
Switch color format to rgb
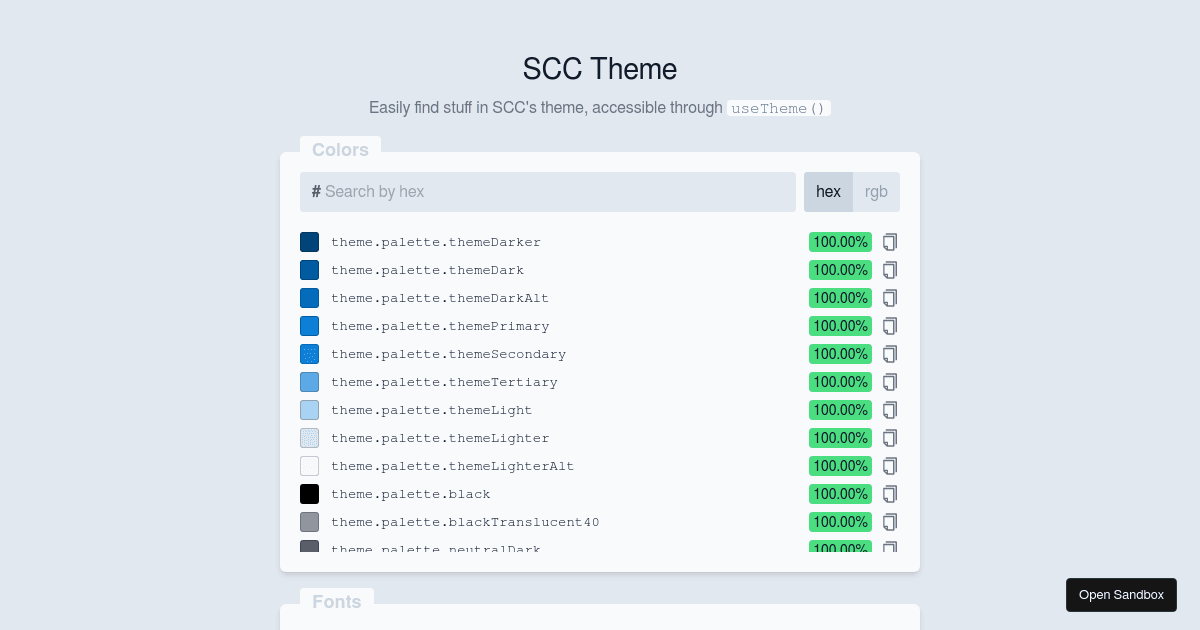(876, 192)
